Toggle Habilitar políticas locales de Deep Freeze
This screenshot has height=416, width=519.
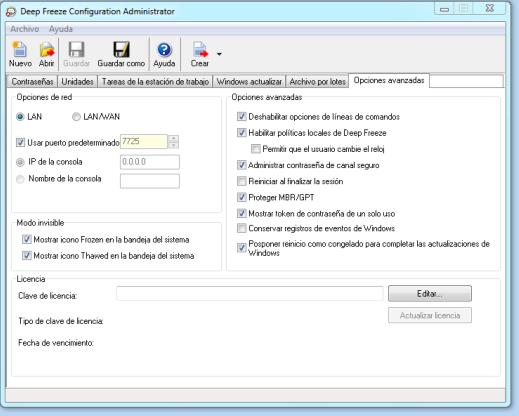tap(242, 133)
